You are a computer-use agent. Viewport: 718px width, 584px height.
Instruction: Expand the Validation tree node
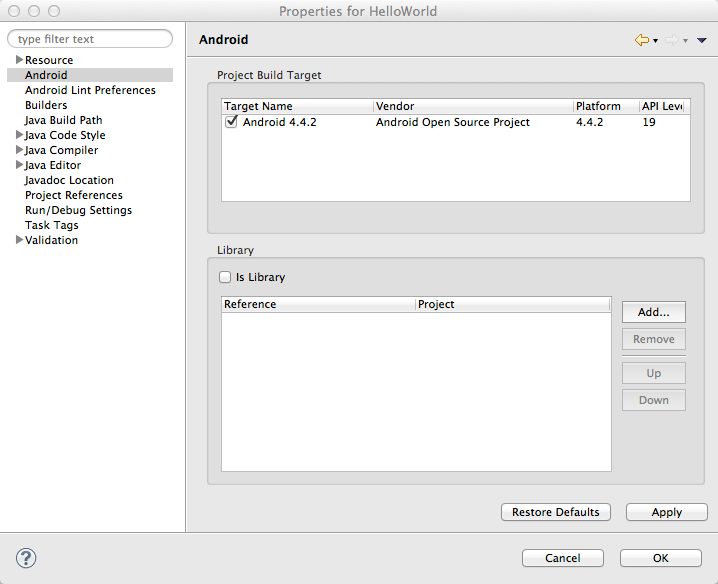(x=19, y=240)
